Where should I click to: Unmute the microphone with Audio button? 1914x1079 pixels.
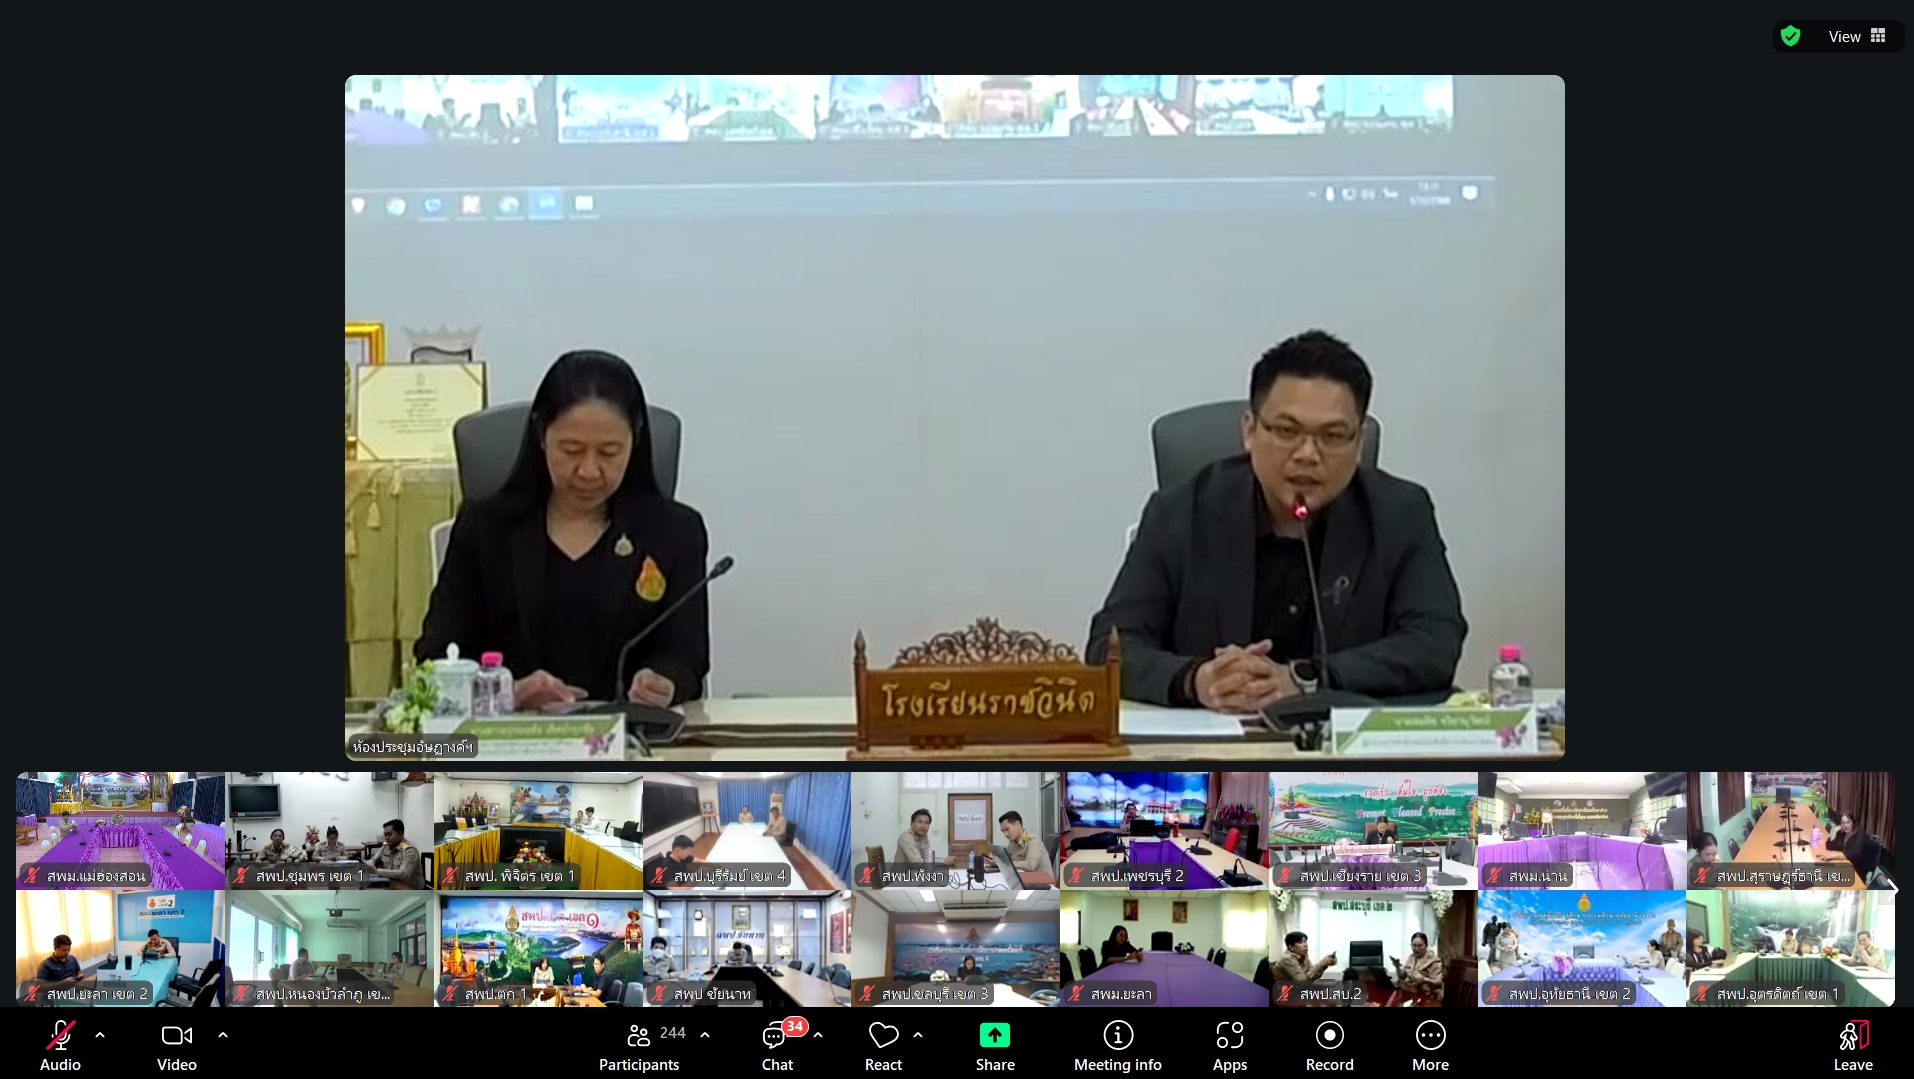pyautogui.click(x=60, y=1045)
